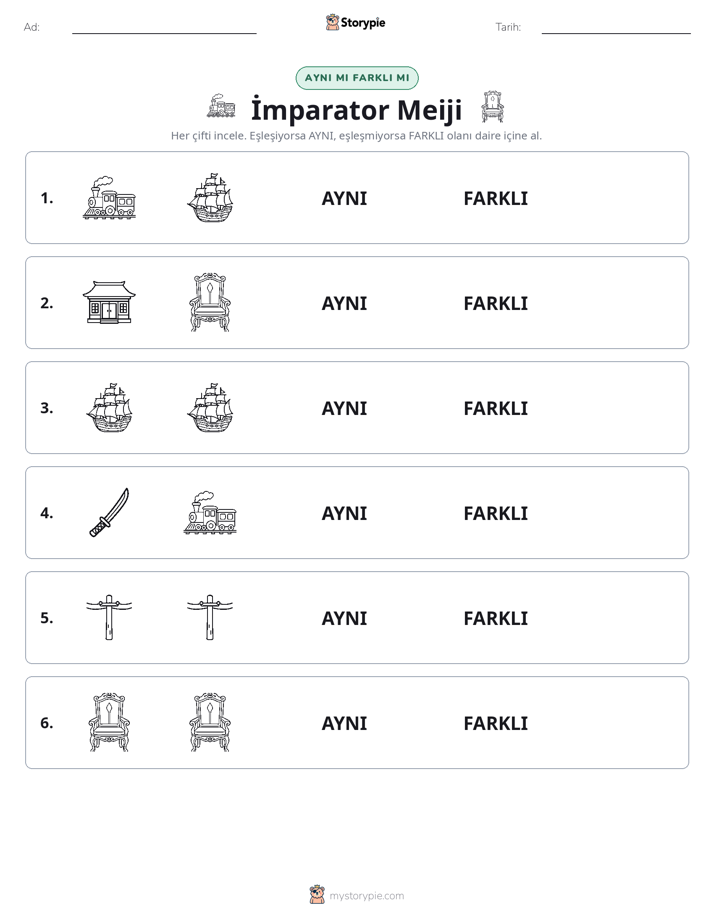Click the Tarih date input line
Screen dimensions: 714x924
616,27
